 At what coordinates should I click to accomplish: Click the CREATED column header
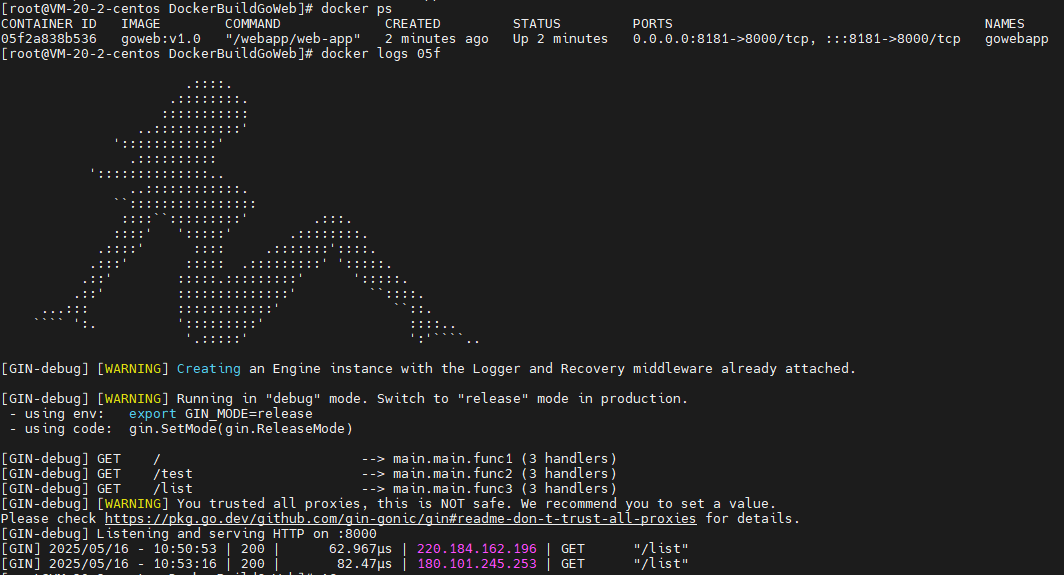coord(413,24)
